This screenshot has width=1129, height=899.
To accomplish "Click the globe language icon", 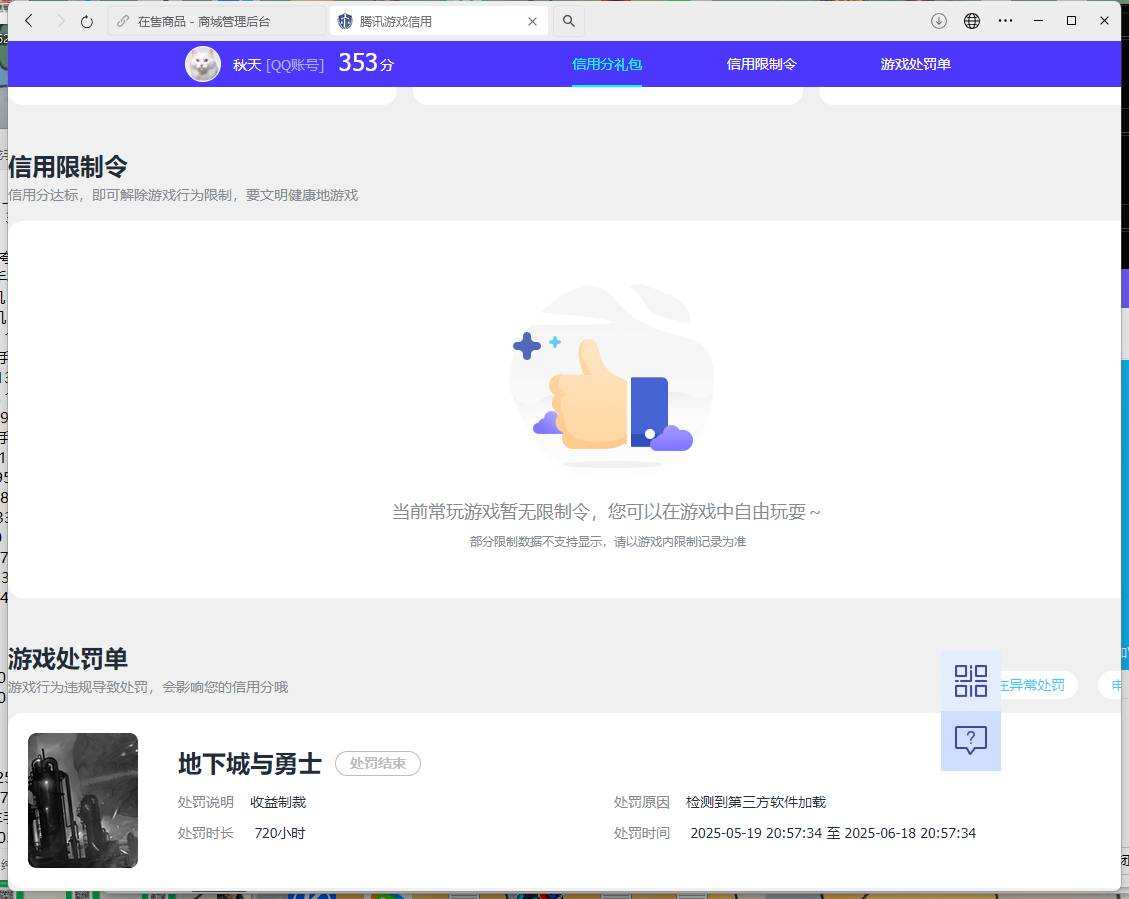I will pos(971,21).
